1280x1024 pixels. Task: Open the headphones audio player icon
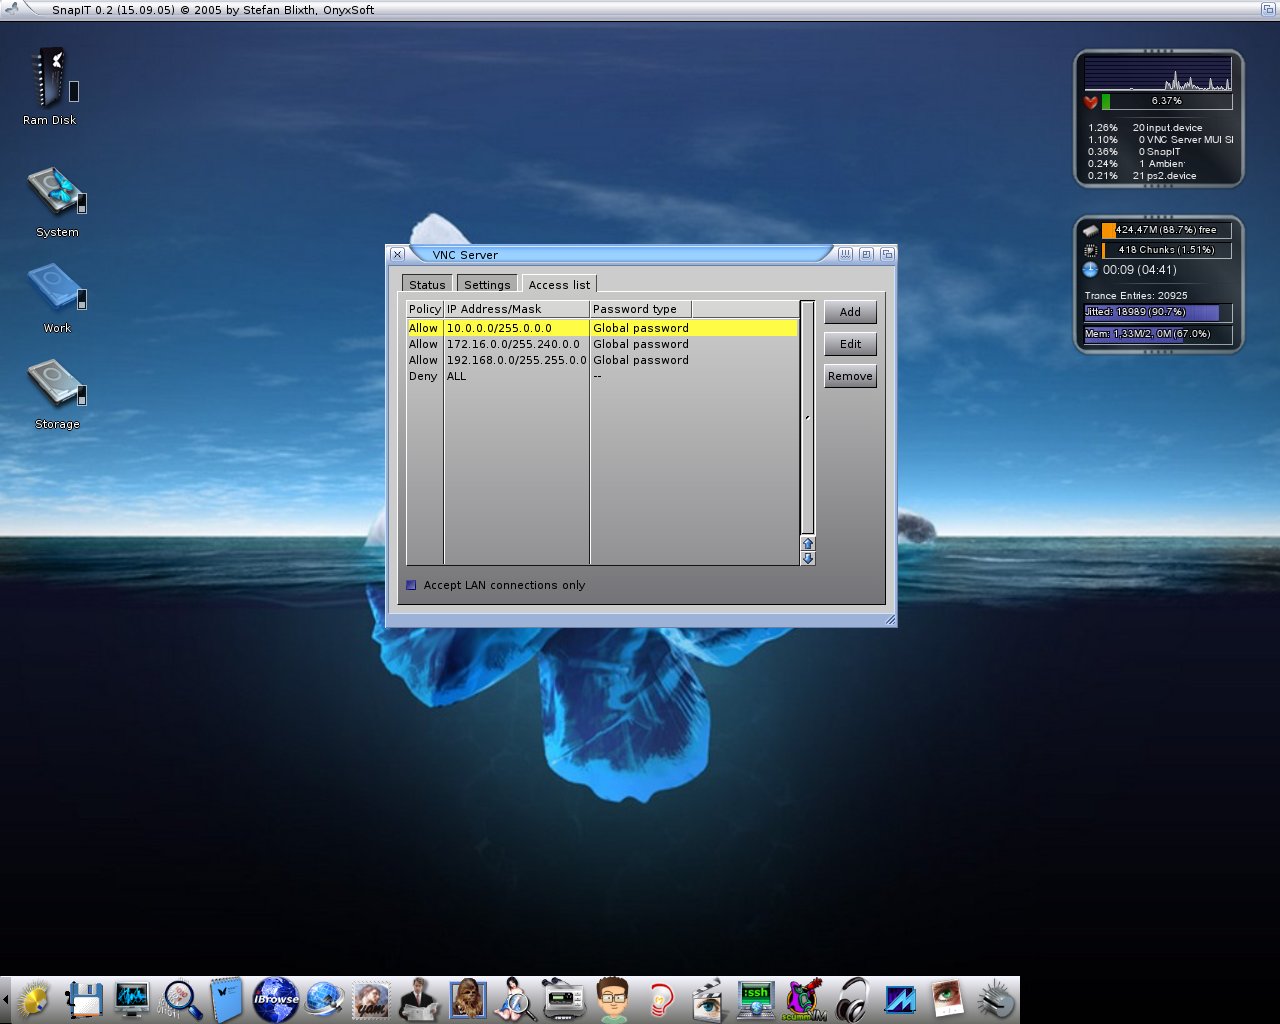tap(852, 999)
